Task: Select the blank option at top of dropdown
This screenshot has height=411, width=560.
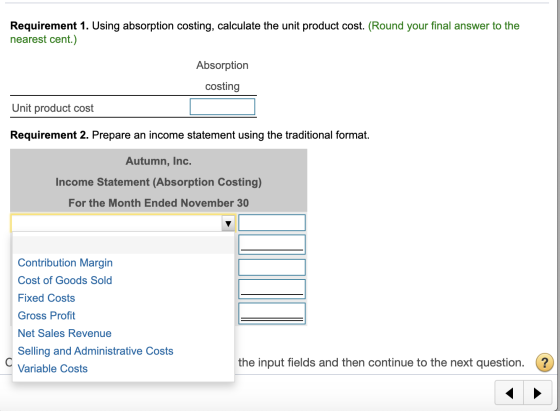Action: coord(123,245)
